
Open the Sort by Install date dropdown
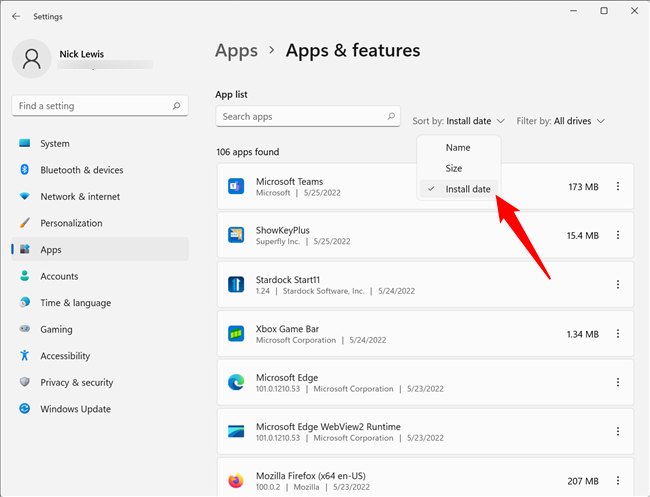(x=458, y=121)
